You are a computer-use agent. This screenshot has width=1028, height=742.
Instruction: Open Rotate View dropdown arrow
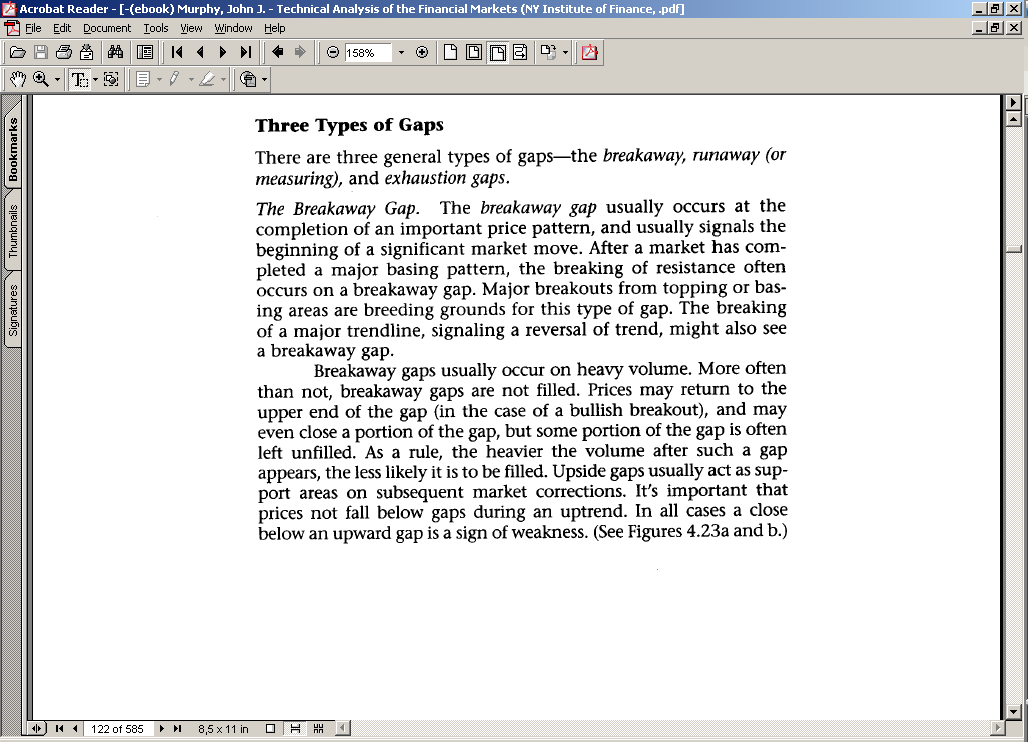click(565, 52)
